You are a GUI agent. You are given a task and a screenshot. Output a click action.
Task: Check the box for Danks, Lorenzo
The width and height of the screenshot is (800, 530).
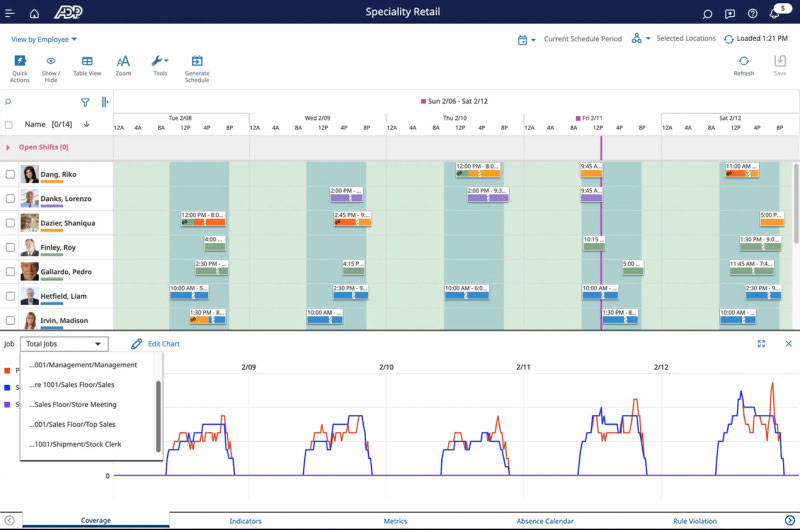point(10,198)
